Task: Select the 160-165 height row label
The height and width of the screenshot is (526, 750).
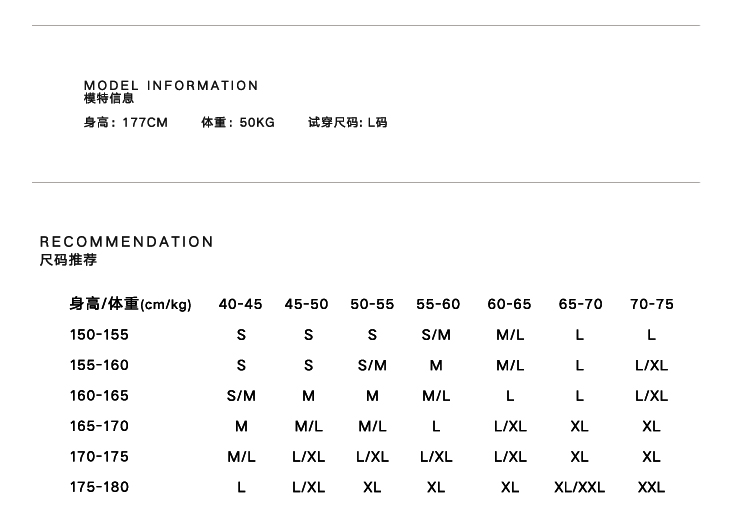Action: [99, 396]
